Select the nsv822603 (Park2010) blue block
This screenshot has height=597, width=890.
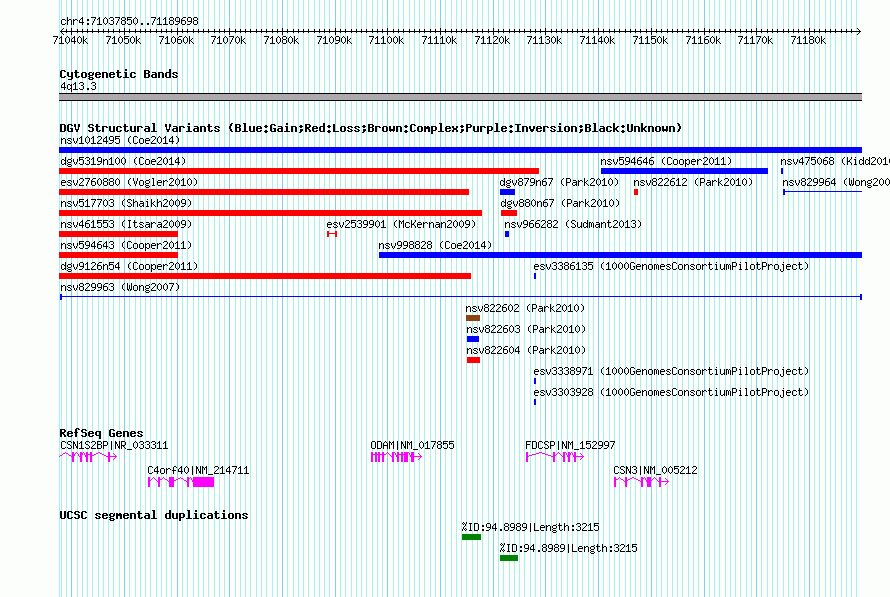tap(473, 339)
